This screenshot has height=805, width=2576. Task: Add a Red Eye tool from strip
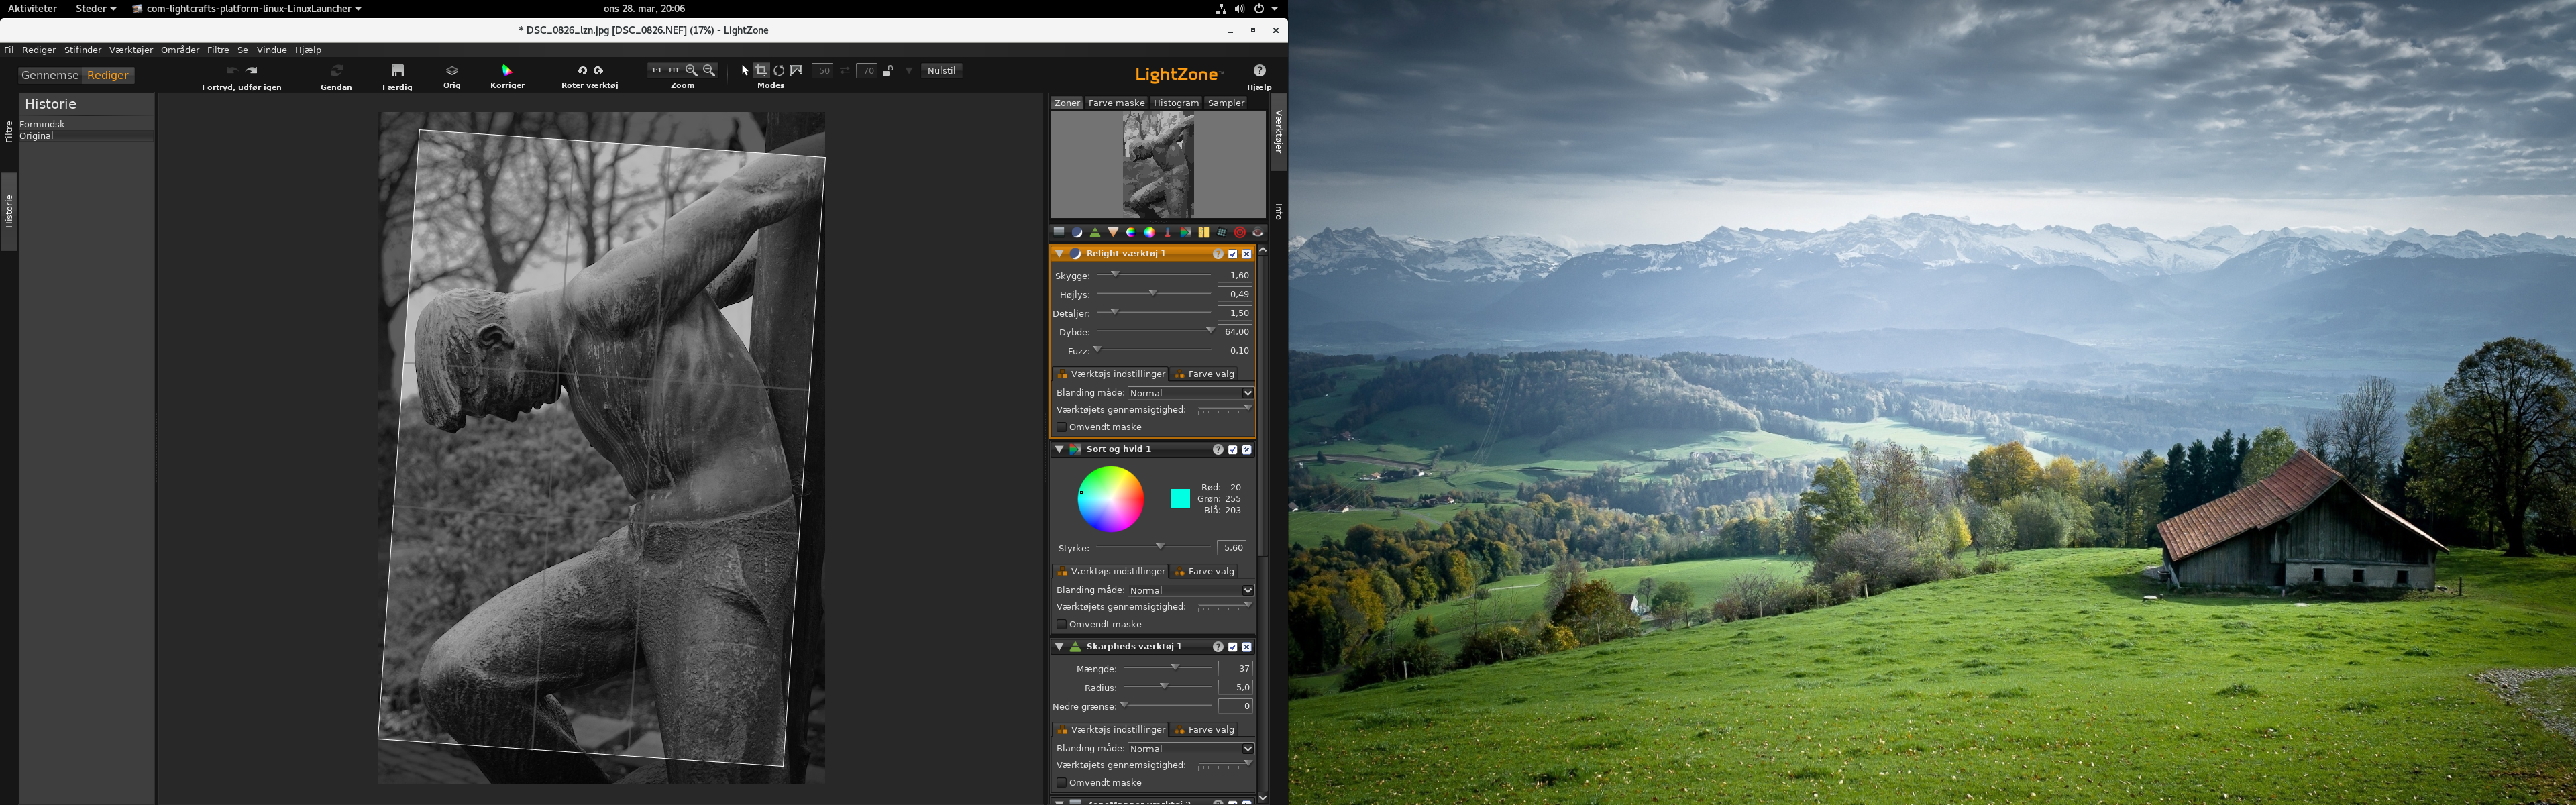(x=1258, y=232)
